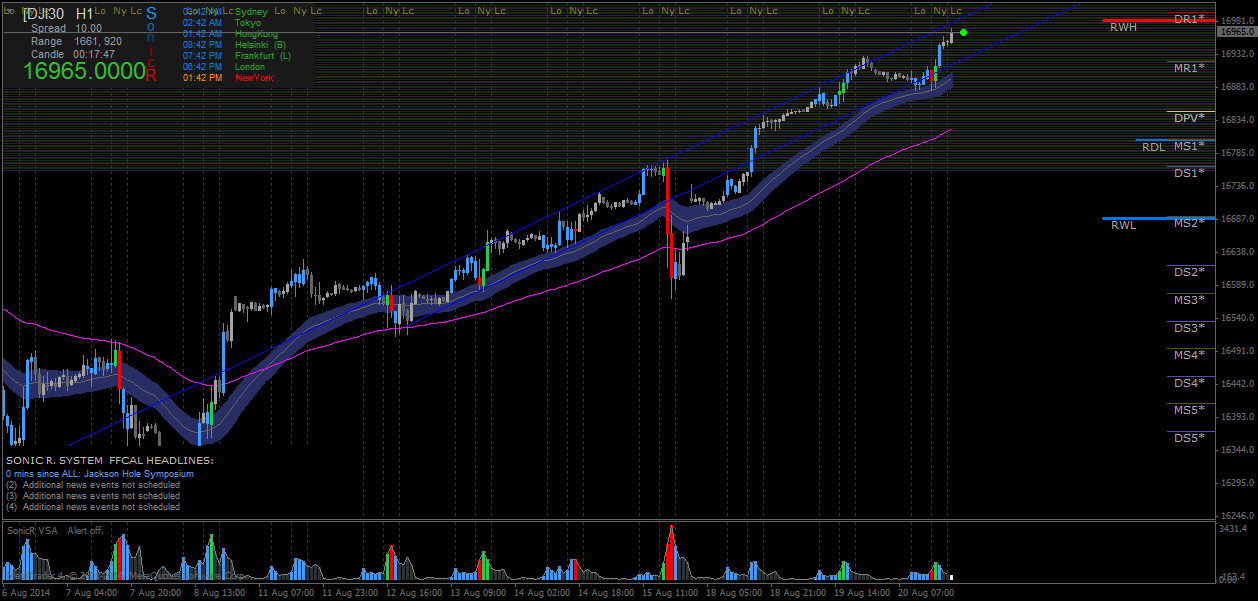1258x601 pixels.
Task: Select the DR1* pivot level label
Action: [x=1189, y=19]
